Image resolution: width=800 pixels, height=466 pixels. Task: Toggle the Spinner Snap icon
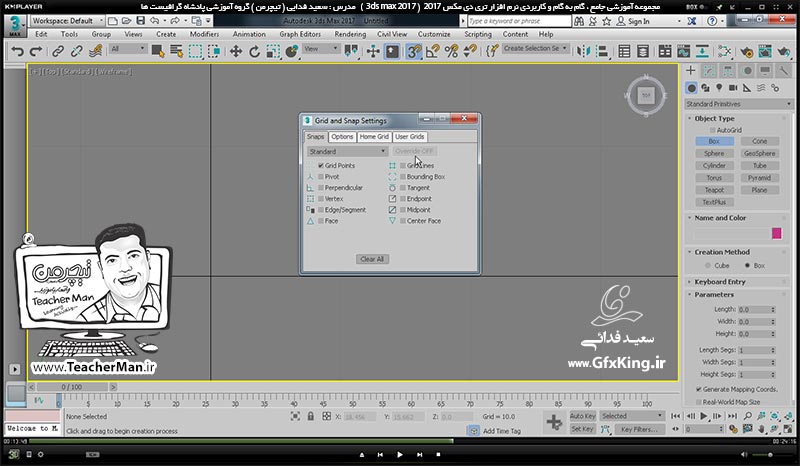(470, 52)
